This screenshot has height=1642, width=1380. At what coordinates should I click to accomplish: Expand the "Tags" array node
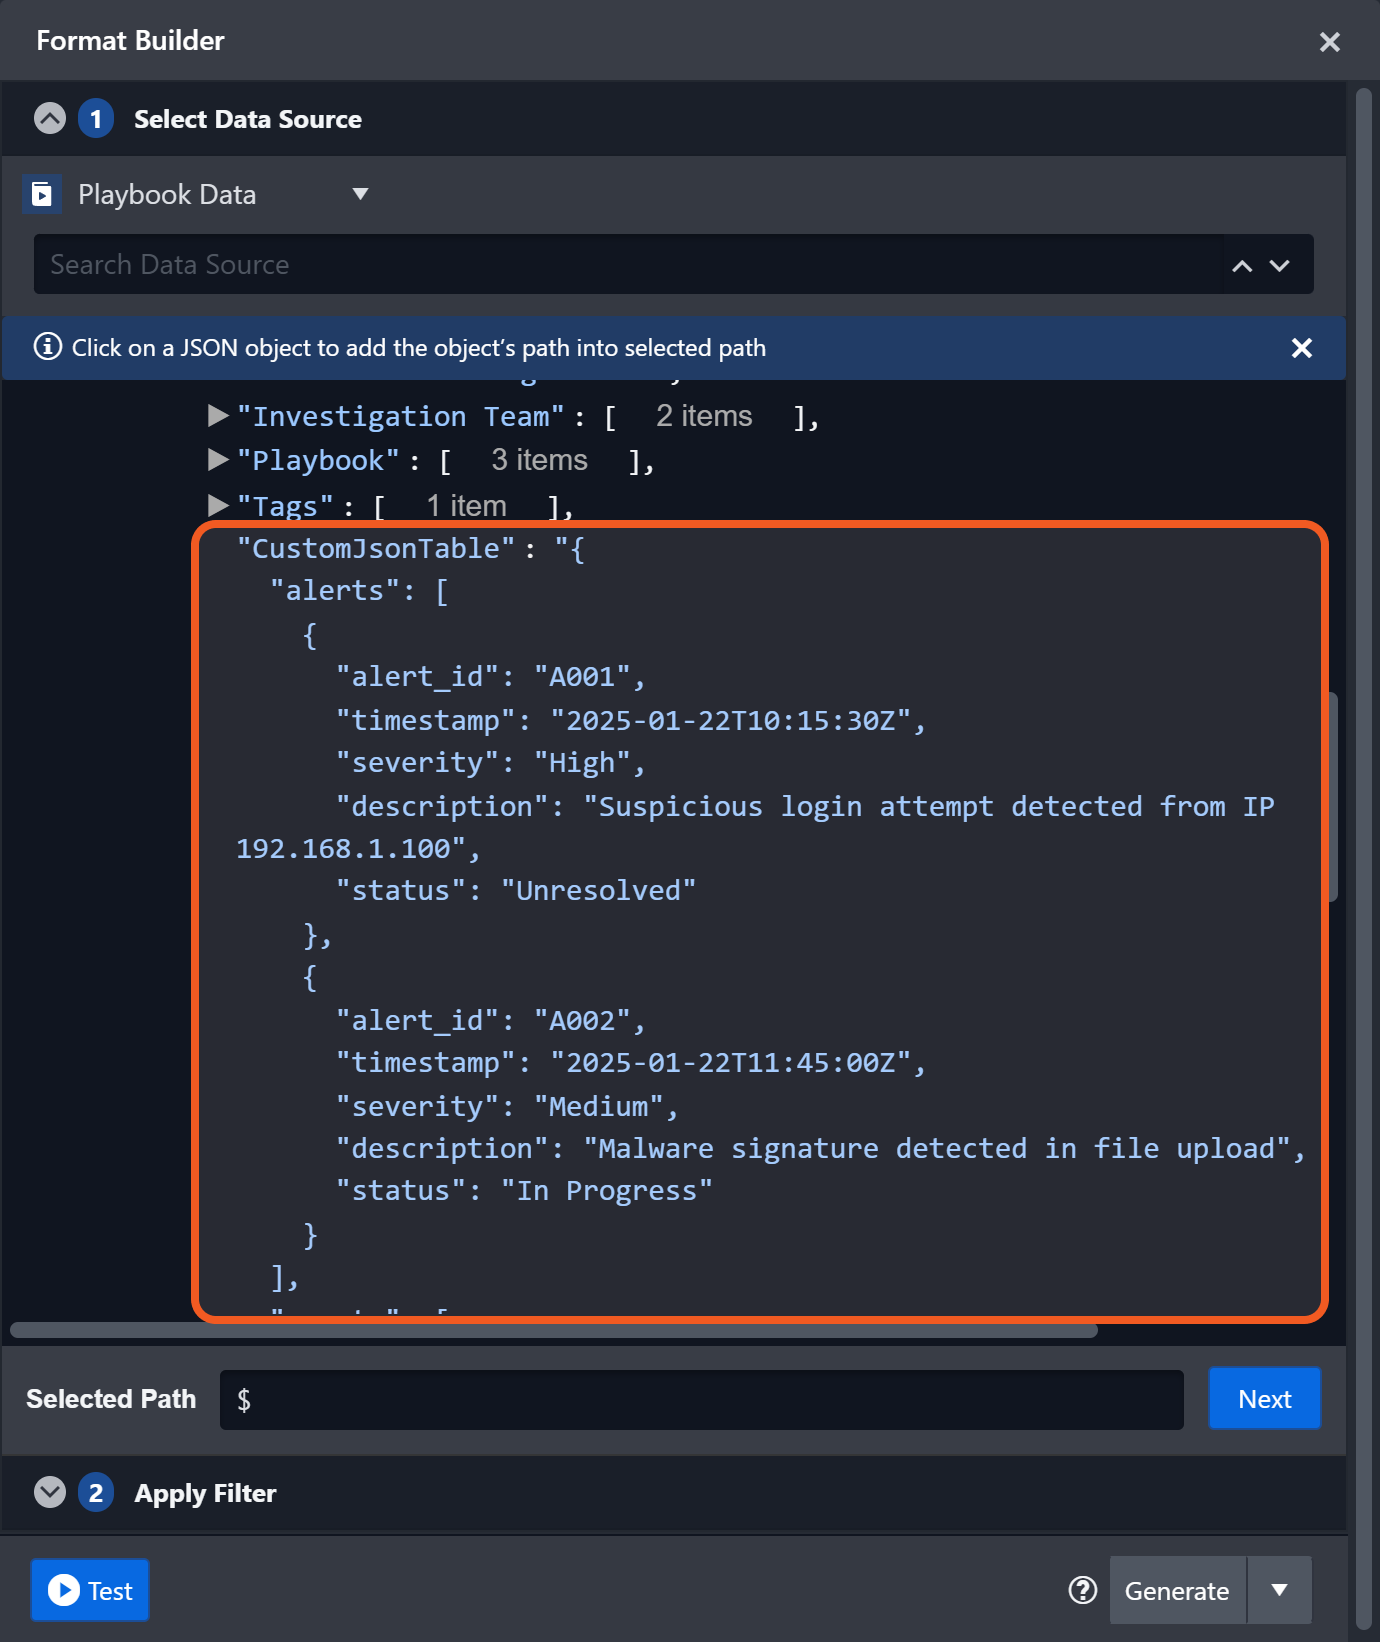tap(218, 505)
